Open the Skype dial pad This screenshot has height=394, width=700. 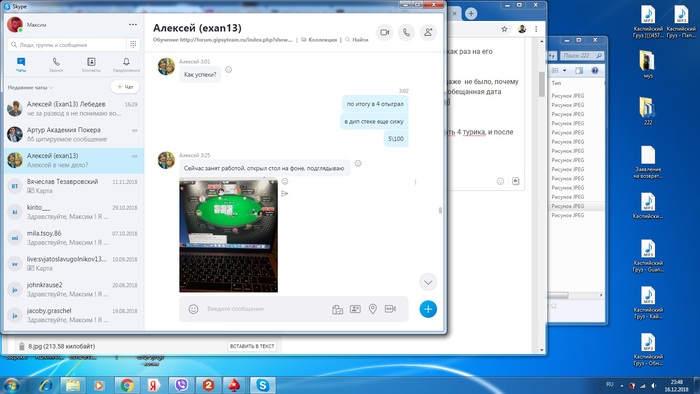(x=133, y=45)
